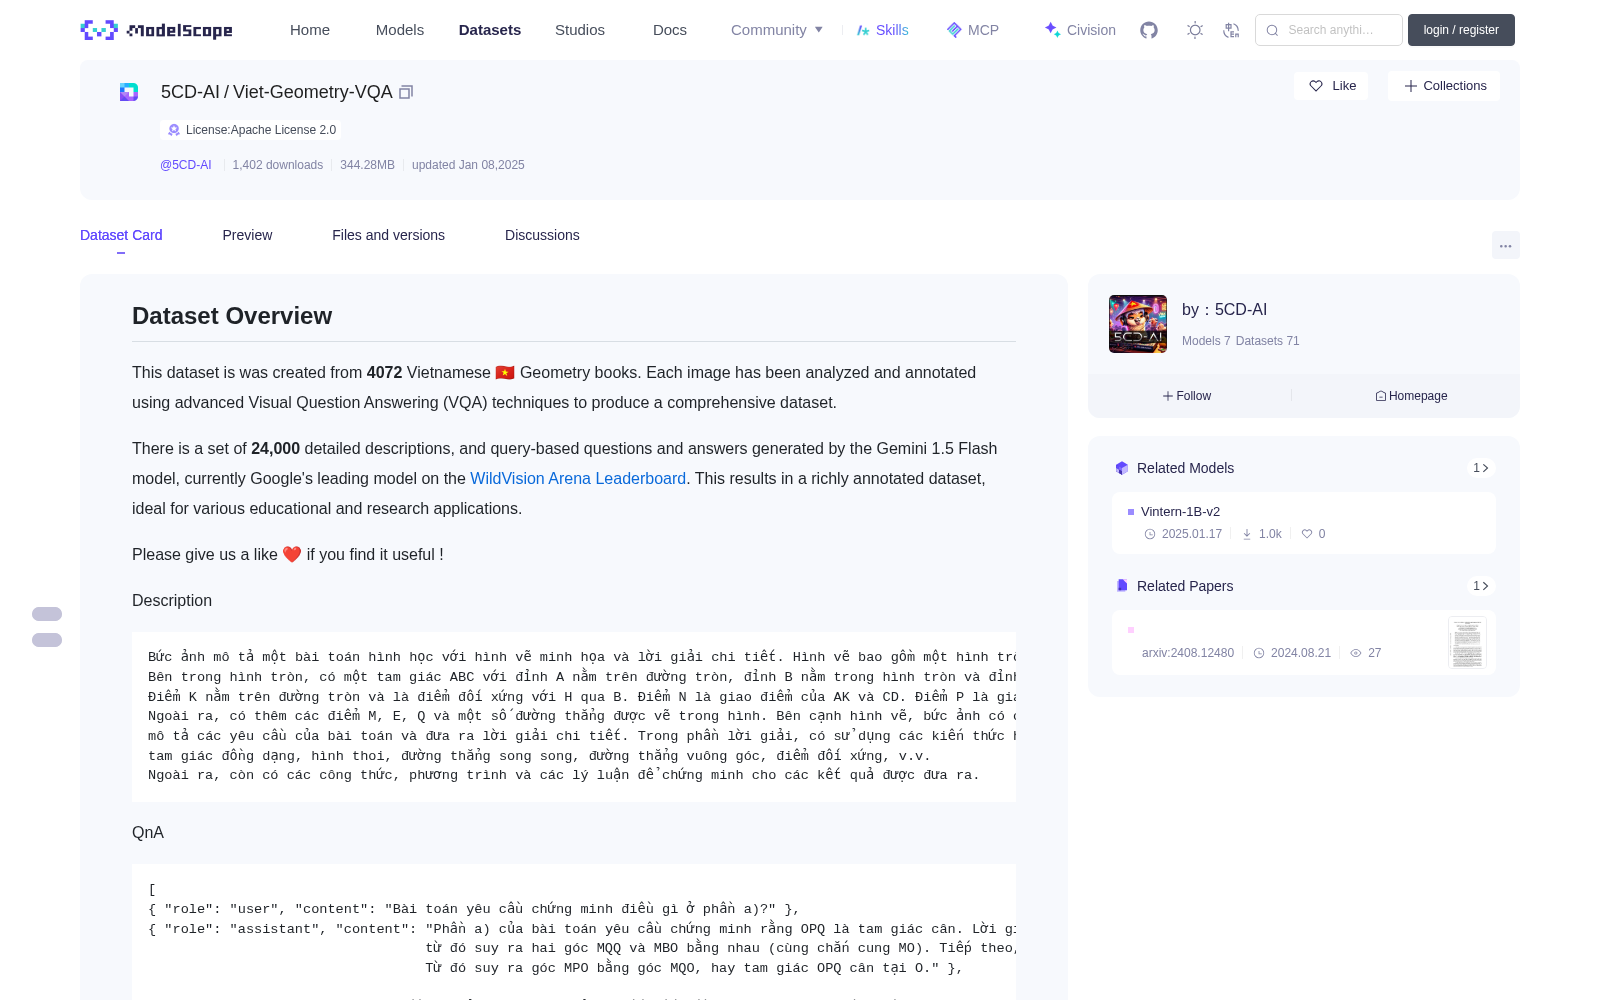Switch to Files and versions tab
This screenshot has height=1000, width=1600.
(x=388, y=235)
